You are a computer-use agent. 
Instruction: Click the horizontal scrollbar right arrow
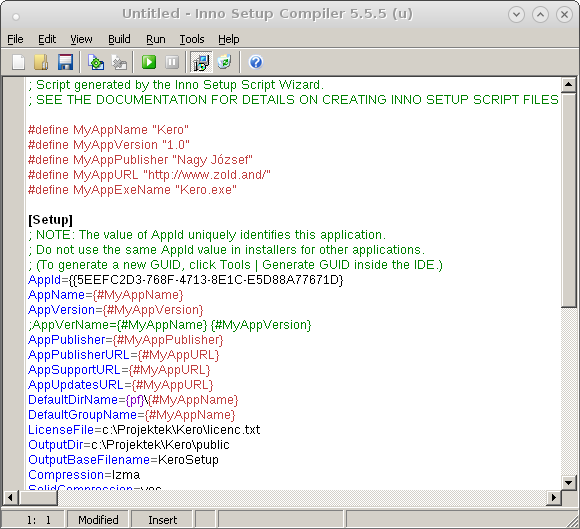click(x=553, y=498)
